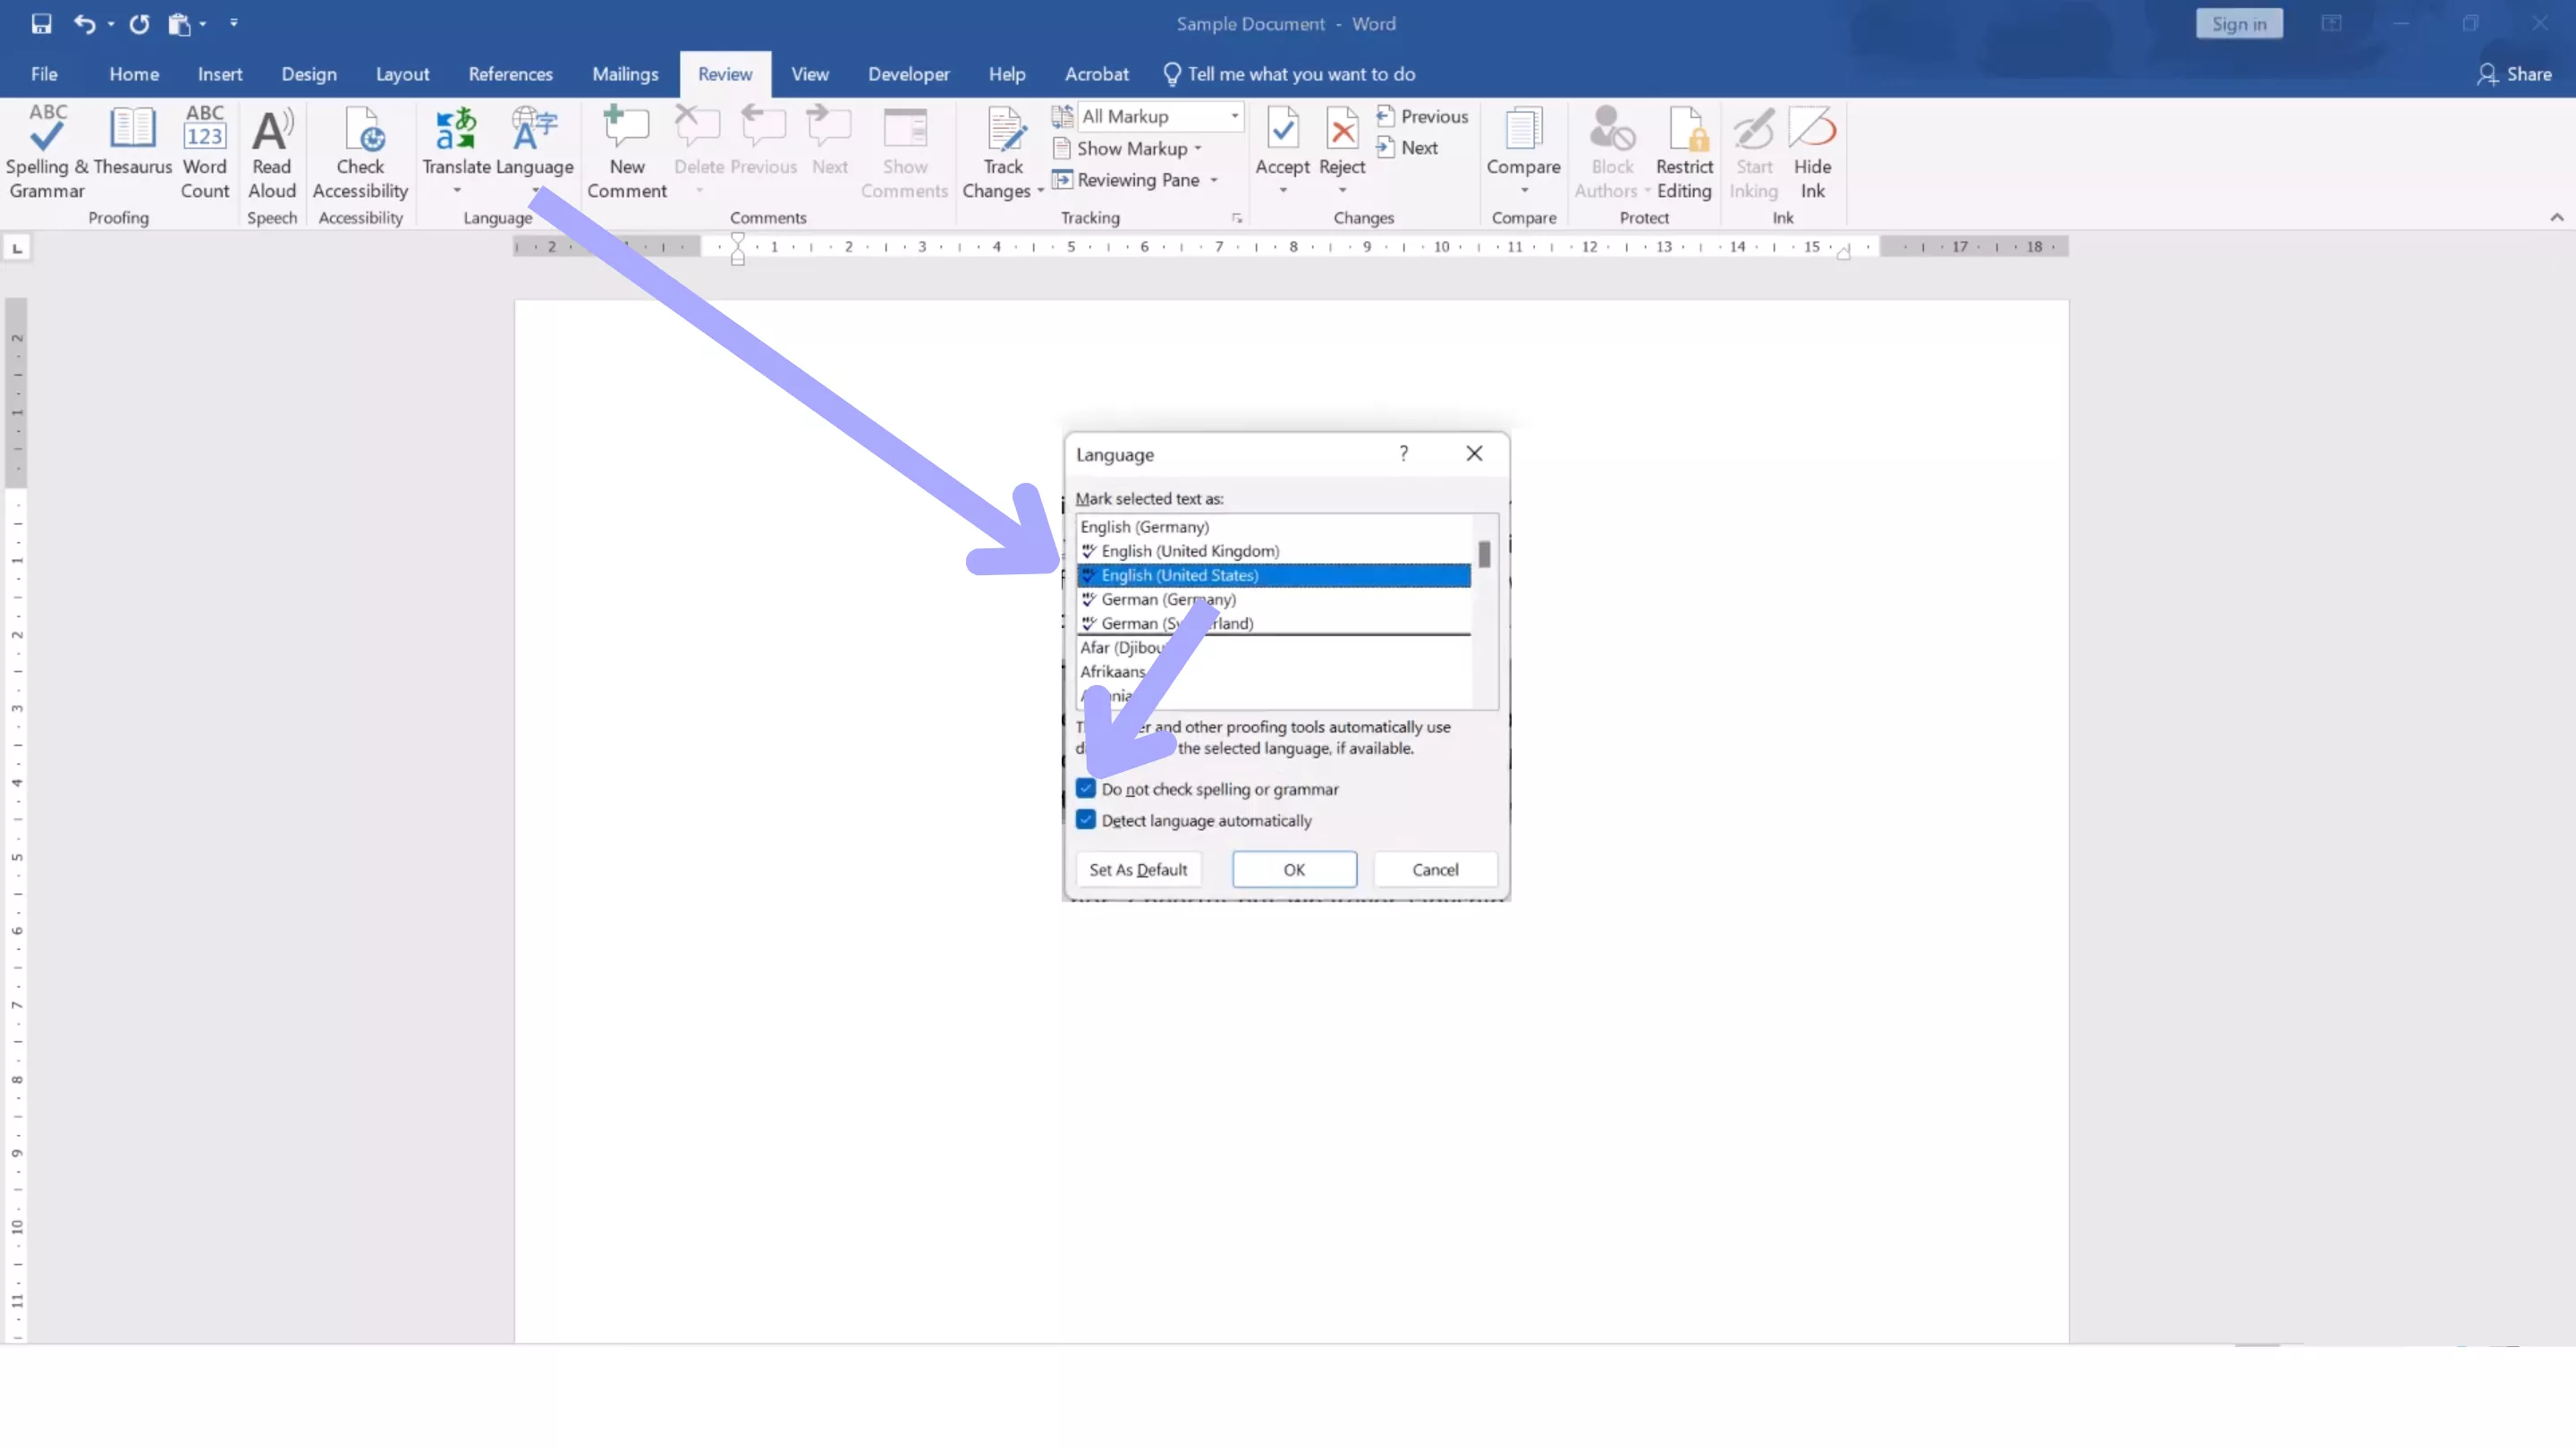2576x1449 pixels.
Task: Toggle Detect language automatically checkbox
Action: coord(1086,820)
